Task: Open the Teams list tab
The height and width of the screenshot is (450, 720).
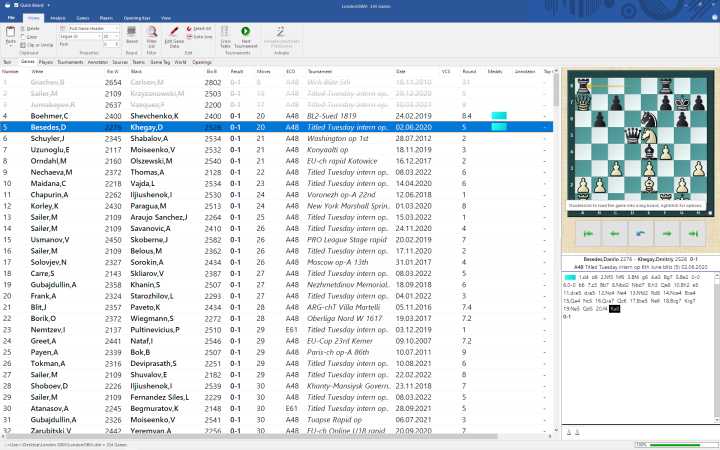Action: pos(139,62)
